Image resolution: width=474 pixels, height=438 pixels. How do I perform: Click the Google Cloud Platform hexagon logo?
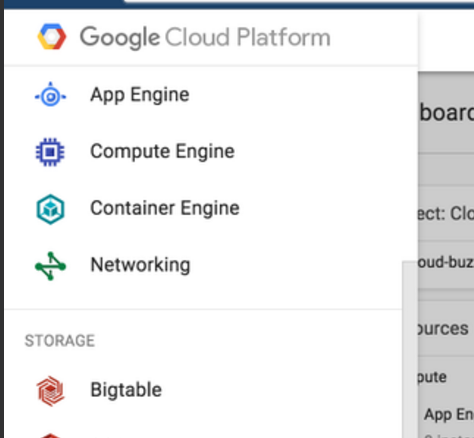(51, 37)
